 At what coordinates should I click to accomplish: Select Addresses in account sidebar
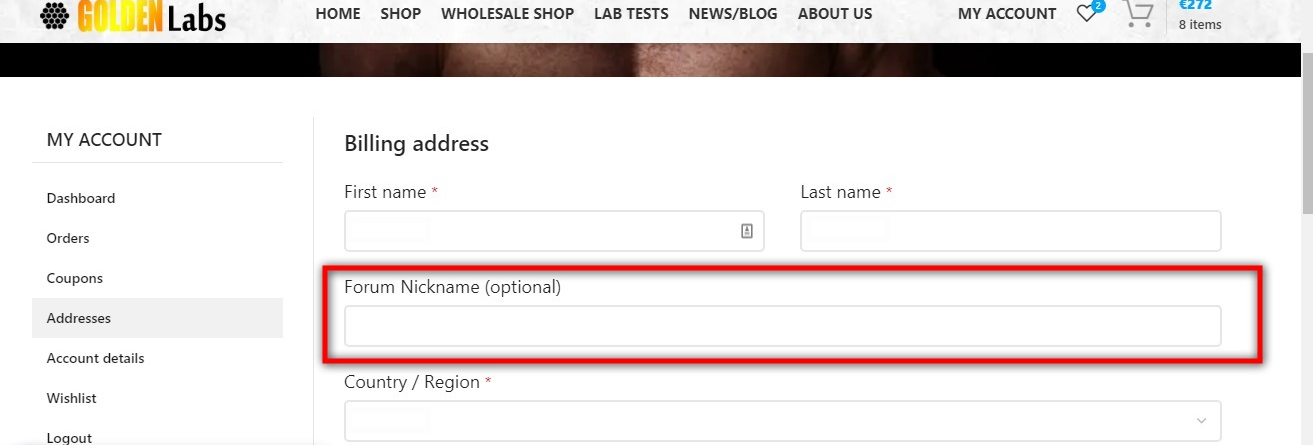79,318
